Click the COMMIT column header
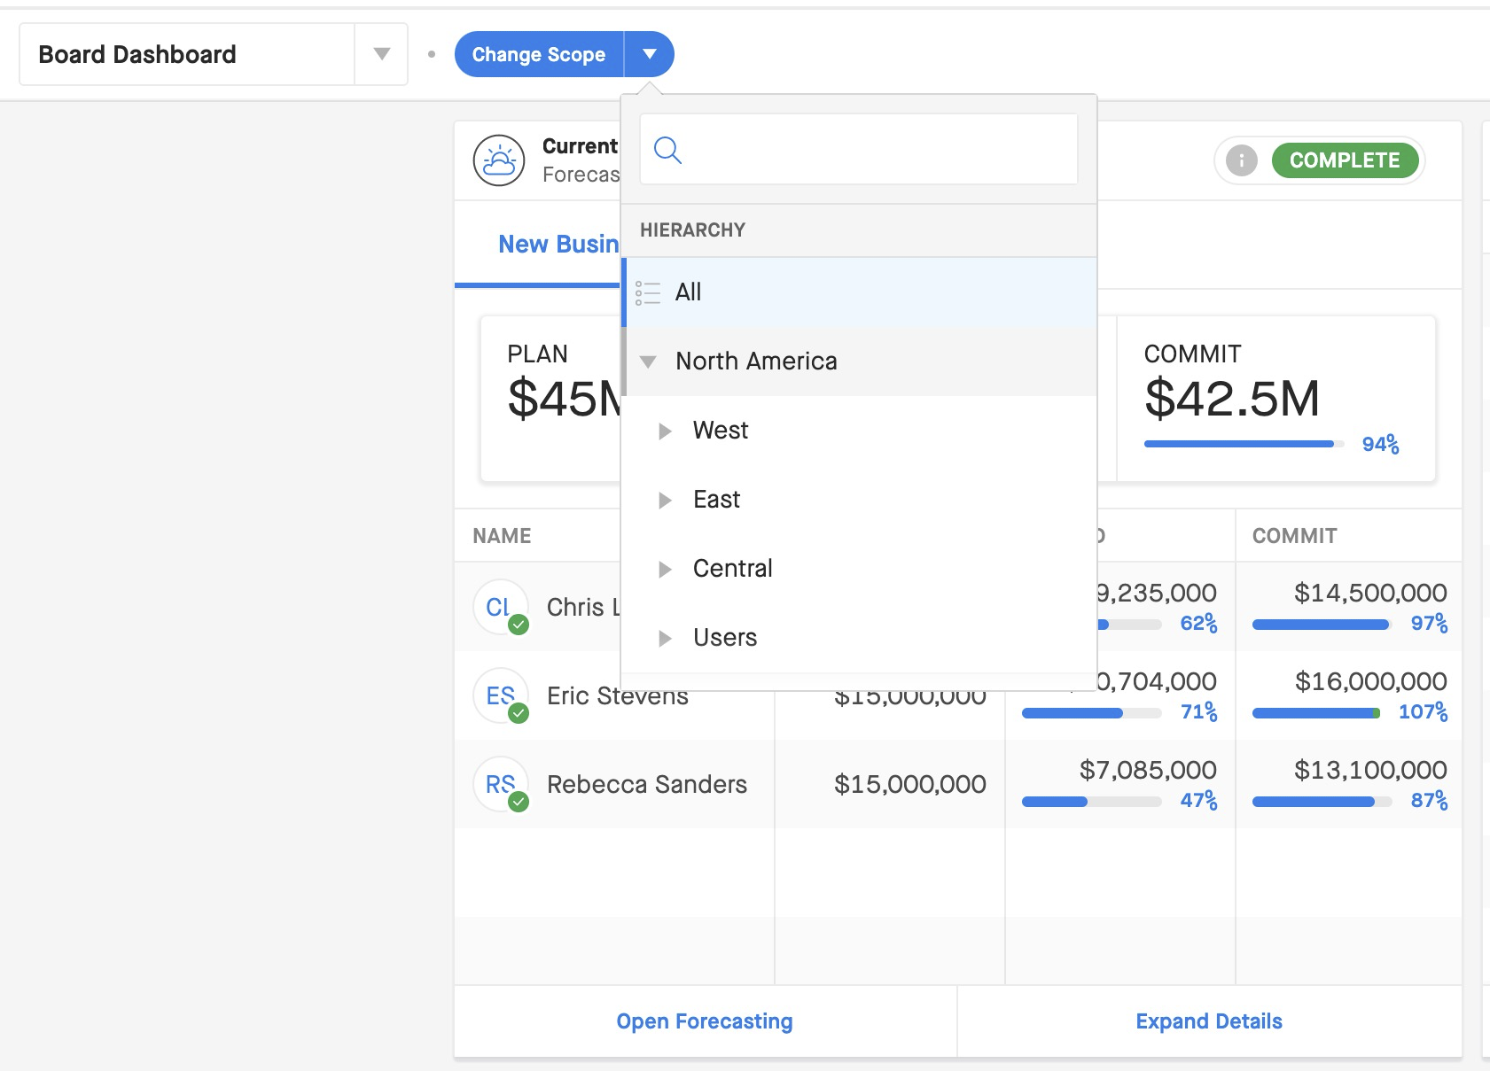The width and height of the screenshot is (1492, 1074). (1294, 536)
